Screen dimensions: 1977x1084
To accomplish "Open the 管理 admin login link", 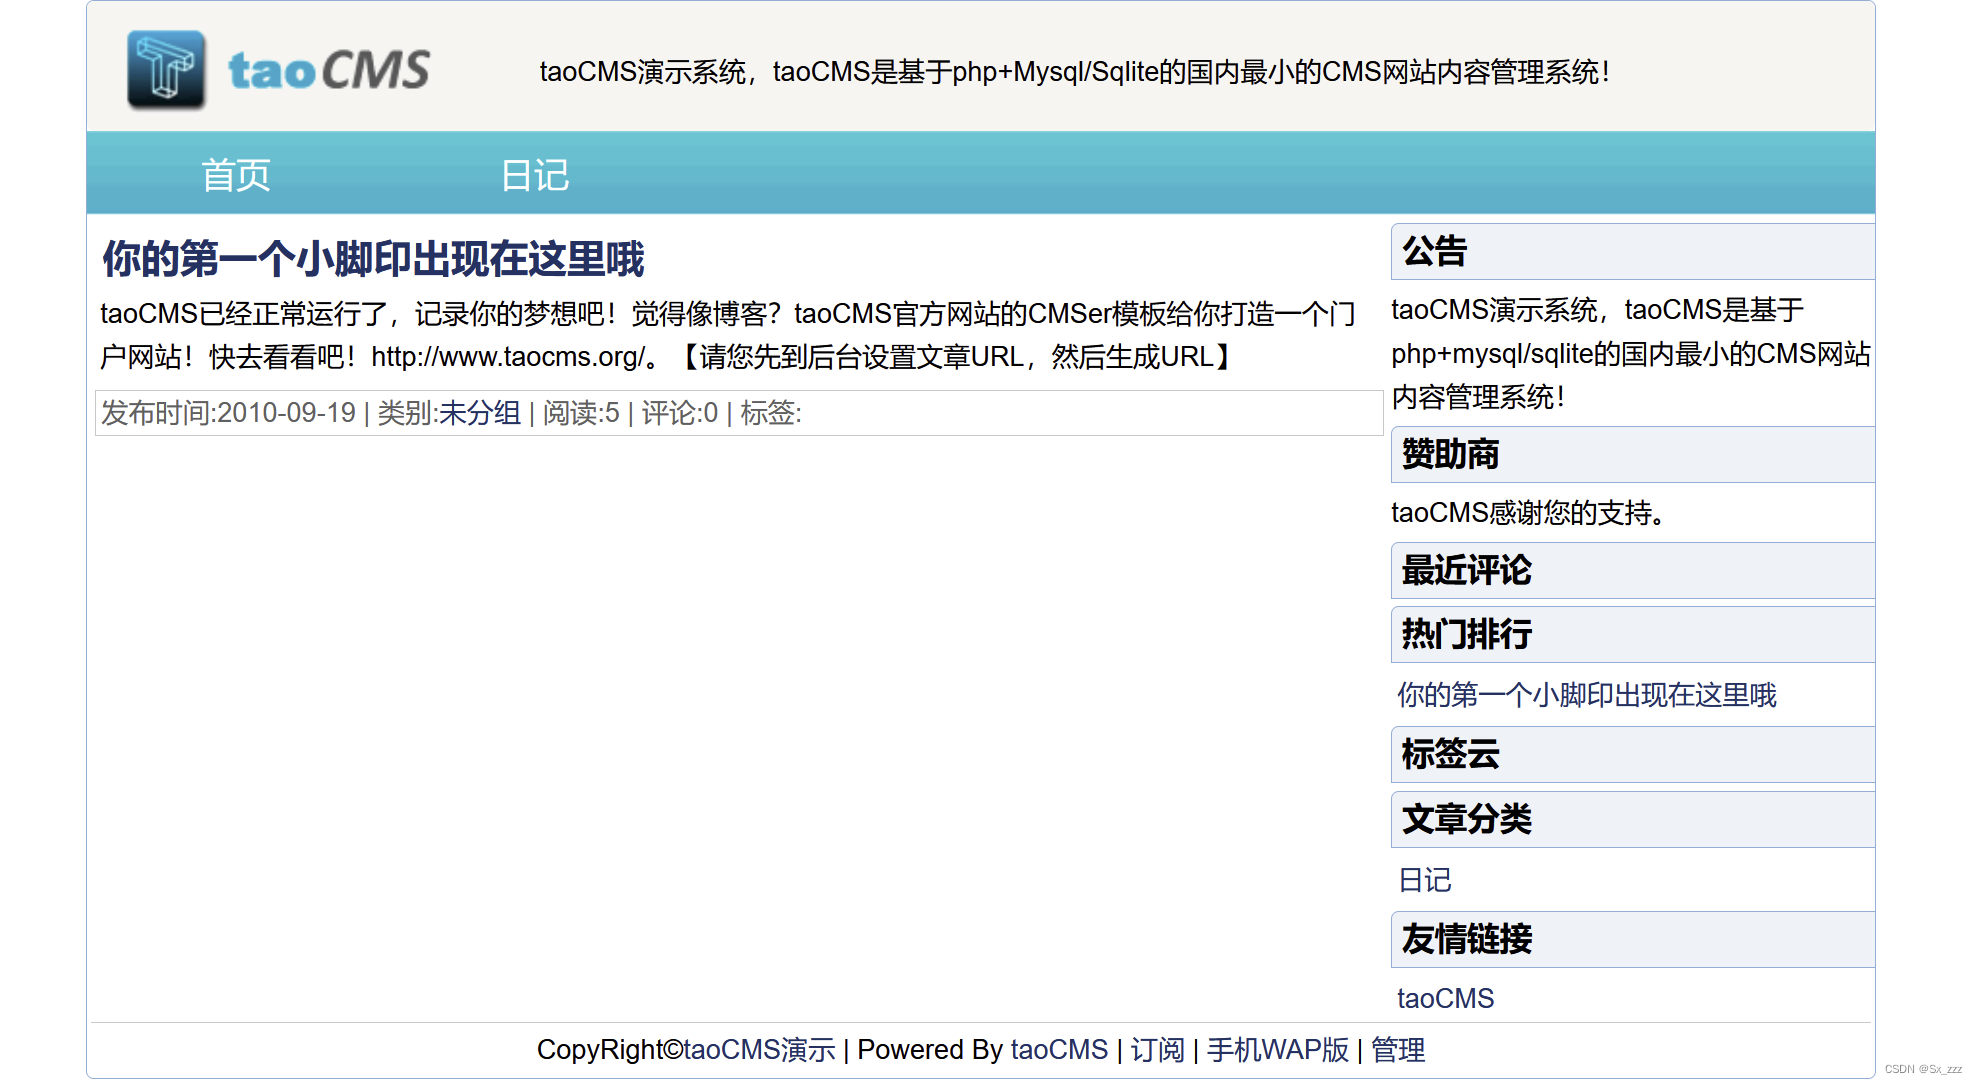I will [1398, 1050].
